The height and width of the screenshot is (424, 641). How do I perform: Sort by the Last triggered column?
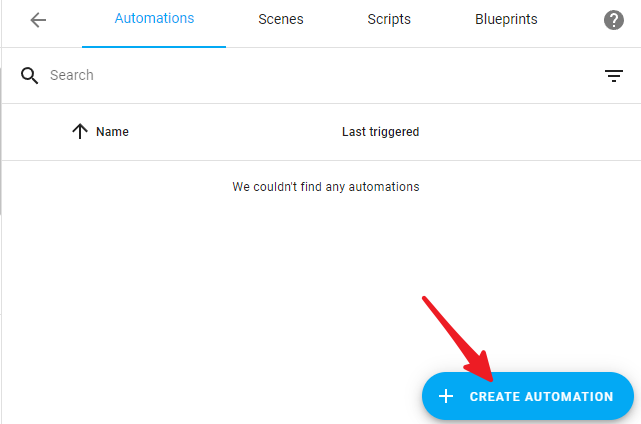[380, 132]
